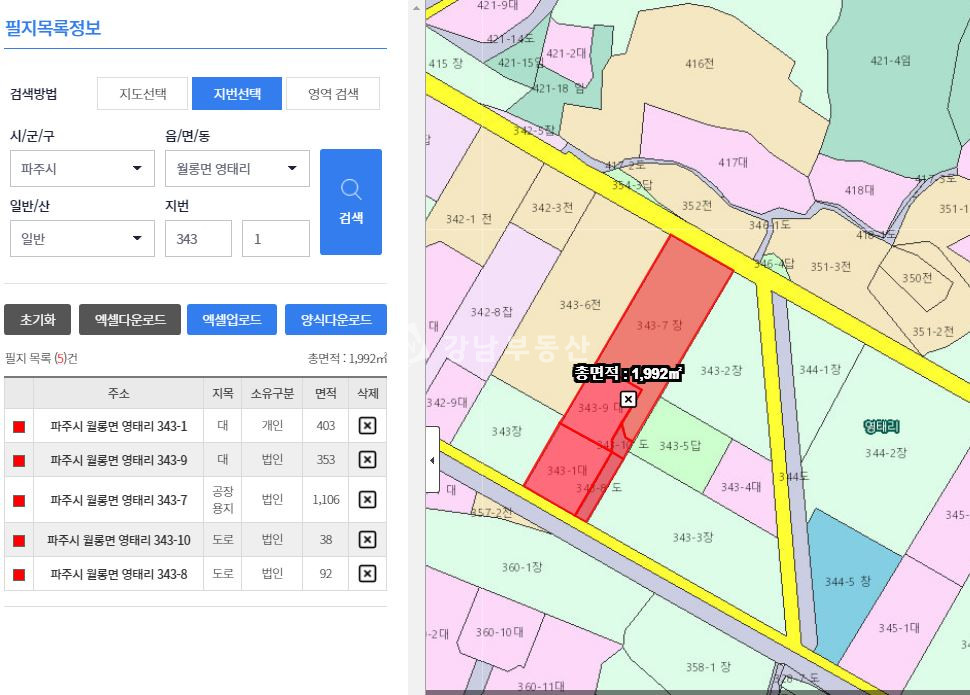Click parcel 342-3전 on the map
This screenshot has height=695, width=970.
[x=552, y=208]
